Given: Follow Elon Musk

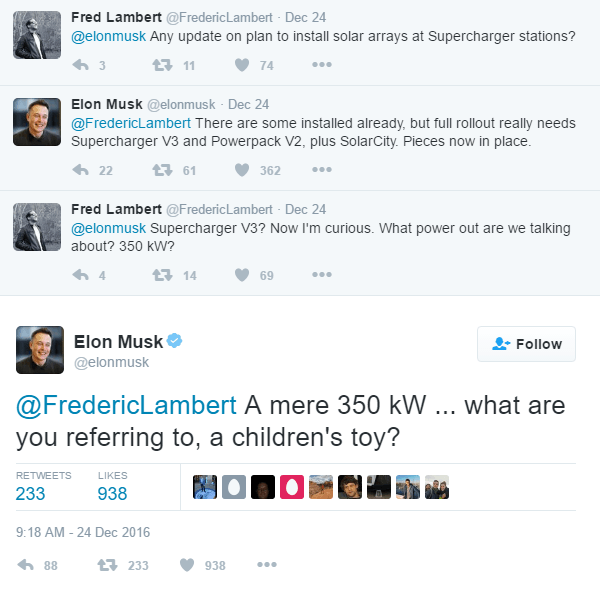Looking at the screenshot, I should [x=526, y=344].
